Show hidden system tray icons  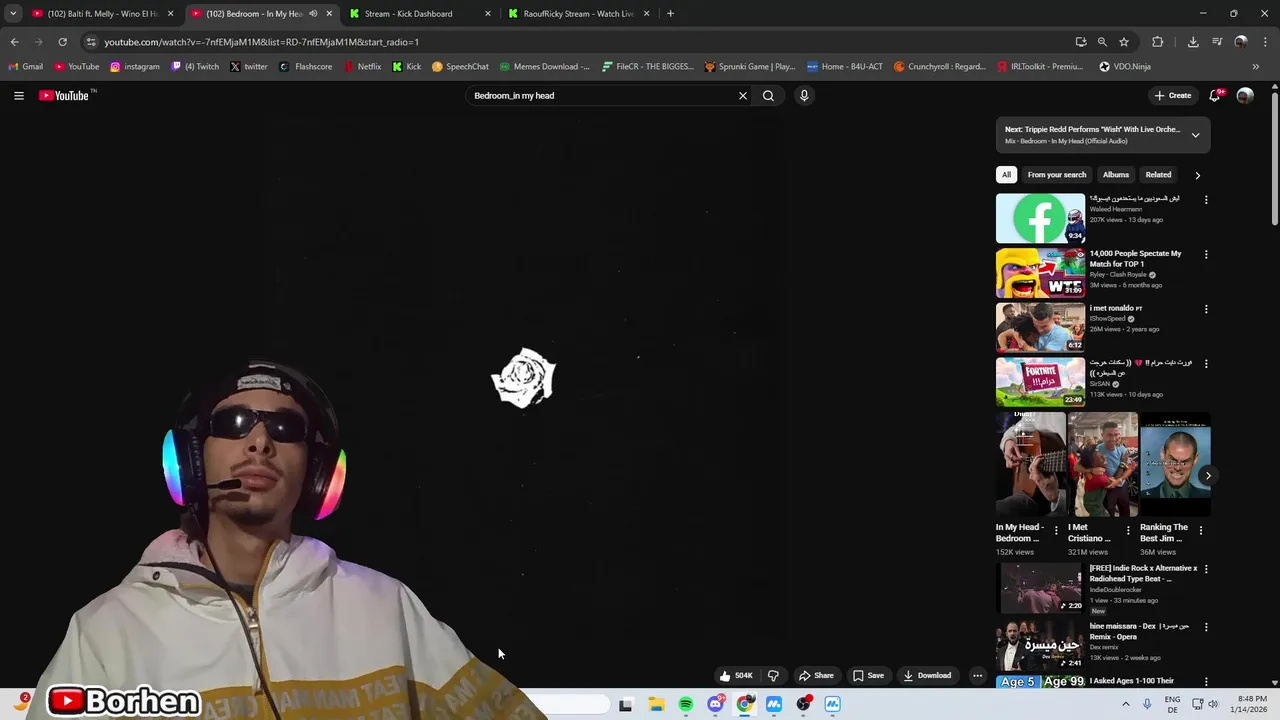tap(1126, 705)
